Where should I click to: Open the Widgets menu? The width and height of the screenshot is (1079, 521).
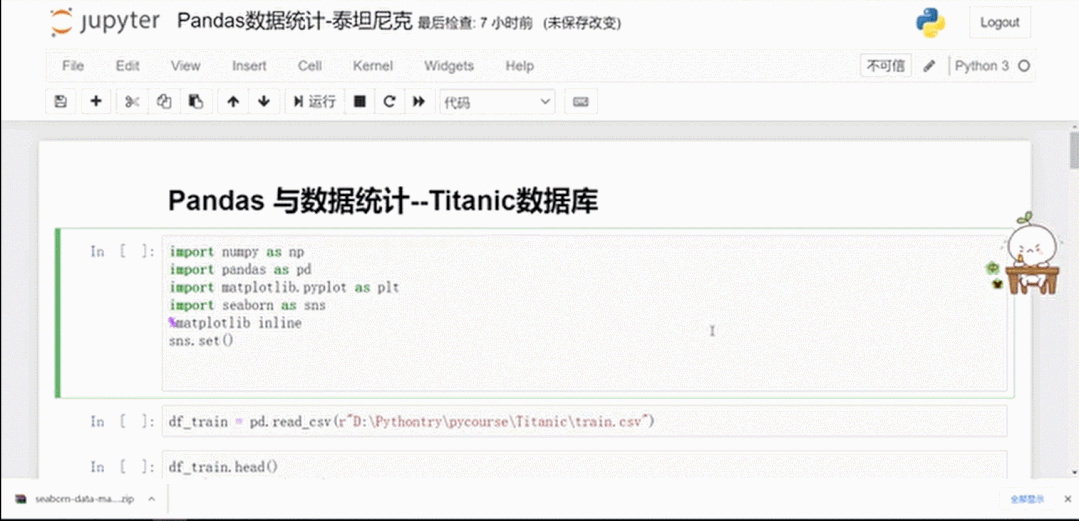[449, 66]
